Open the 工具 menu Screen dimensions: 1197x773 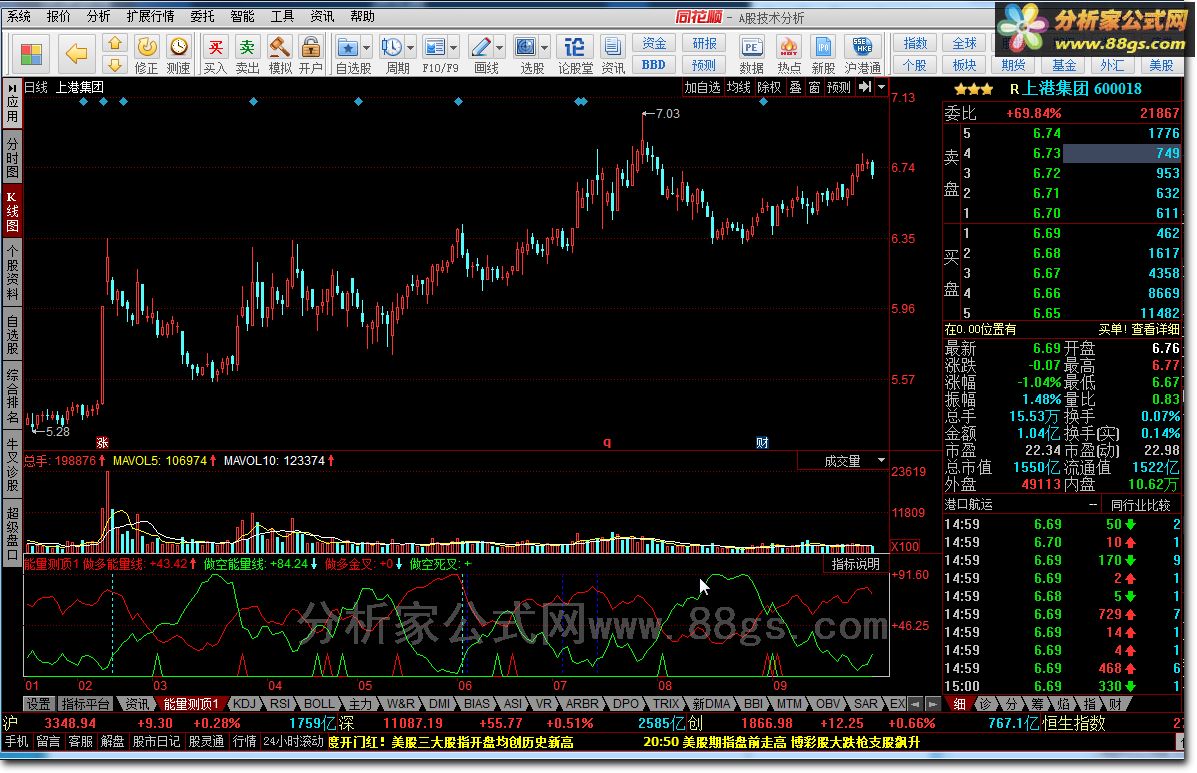click(282, 16)
